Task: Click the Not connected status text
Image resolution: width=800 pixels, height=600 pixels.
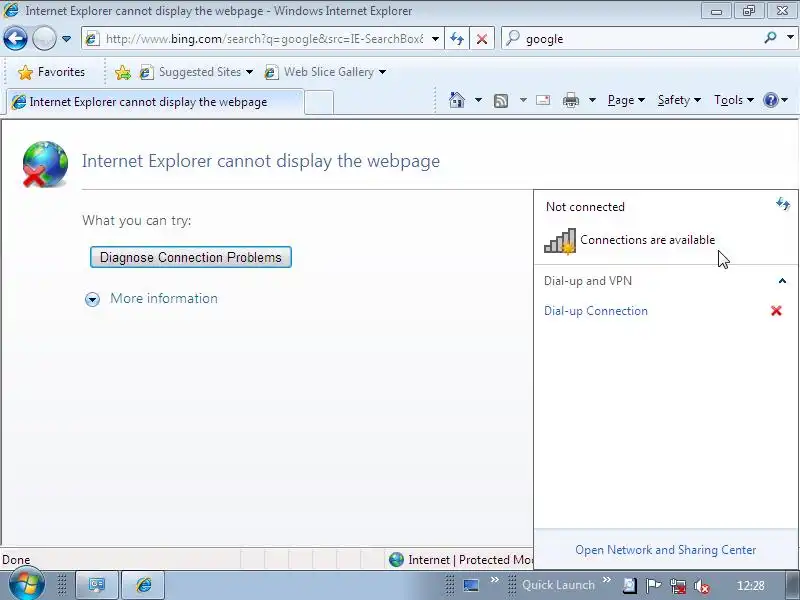Action: coord(585,207)
